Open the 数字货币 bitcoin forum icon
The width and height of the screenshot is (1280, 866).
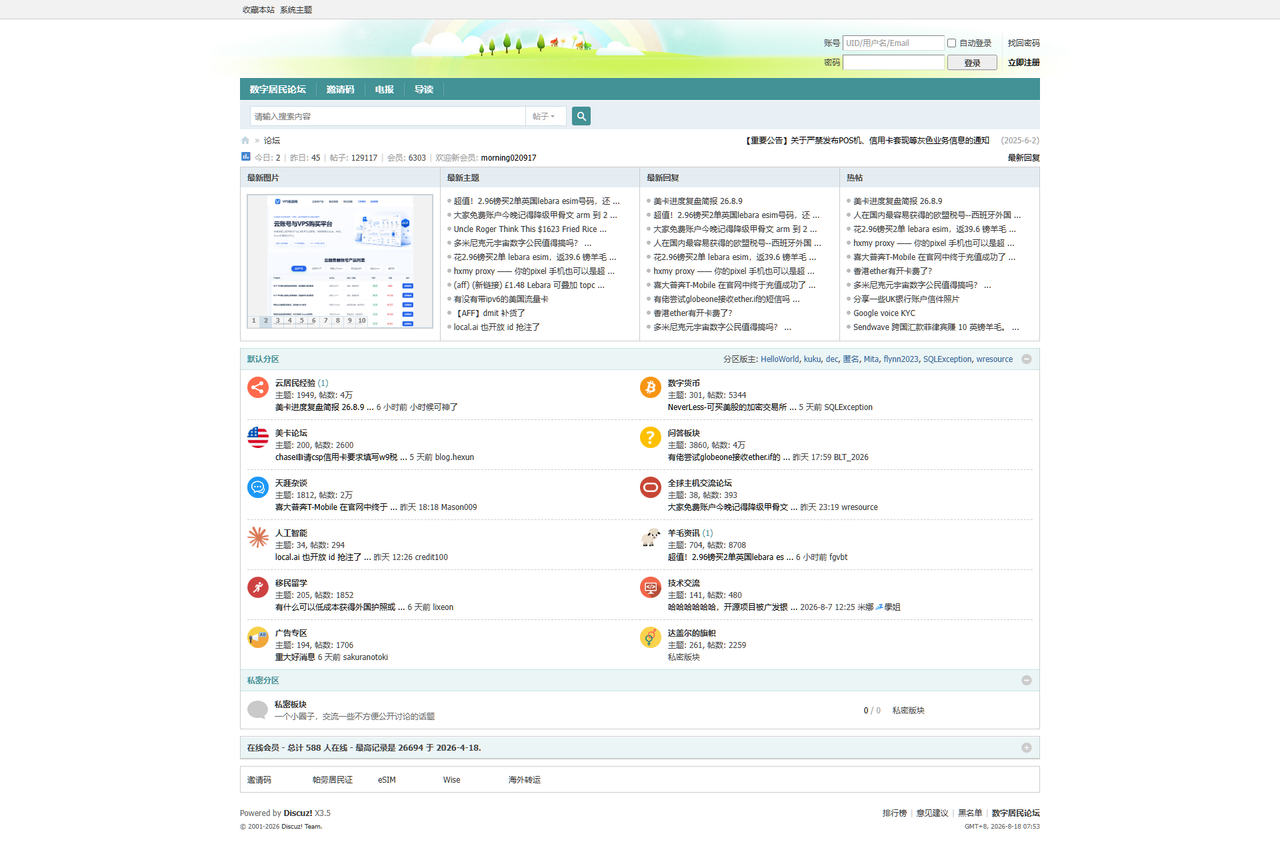[x=651, y=387]
